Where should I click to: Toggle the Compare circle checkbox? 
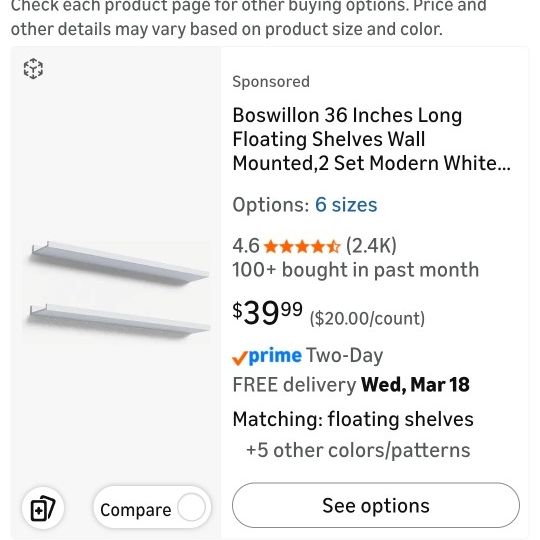191,507
